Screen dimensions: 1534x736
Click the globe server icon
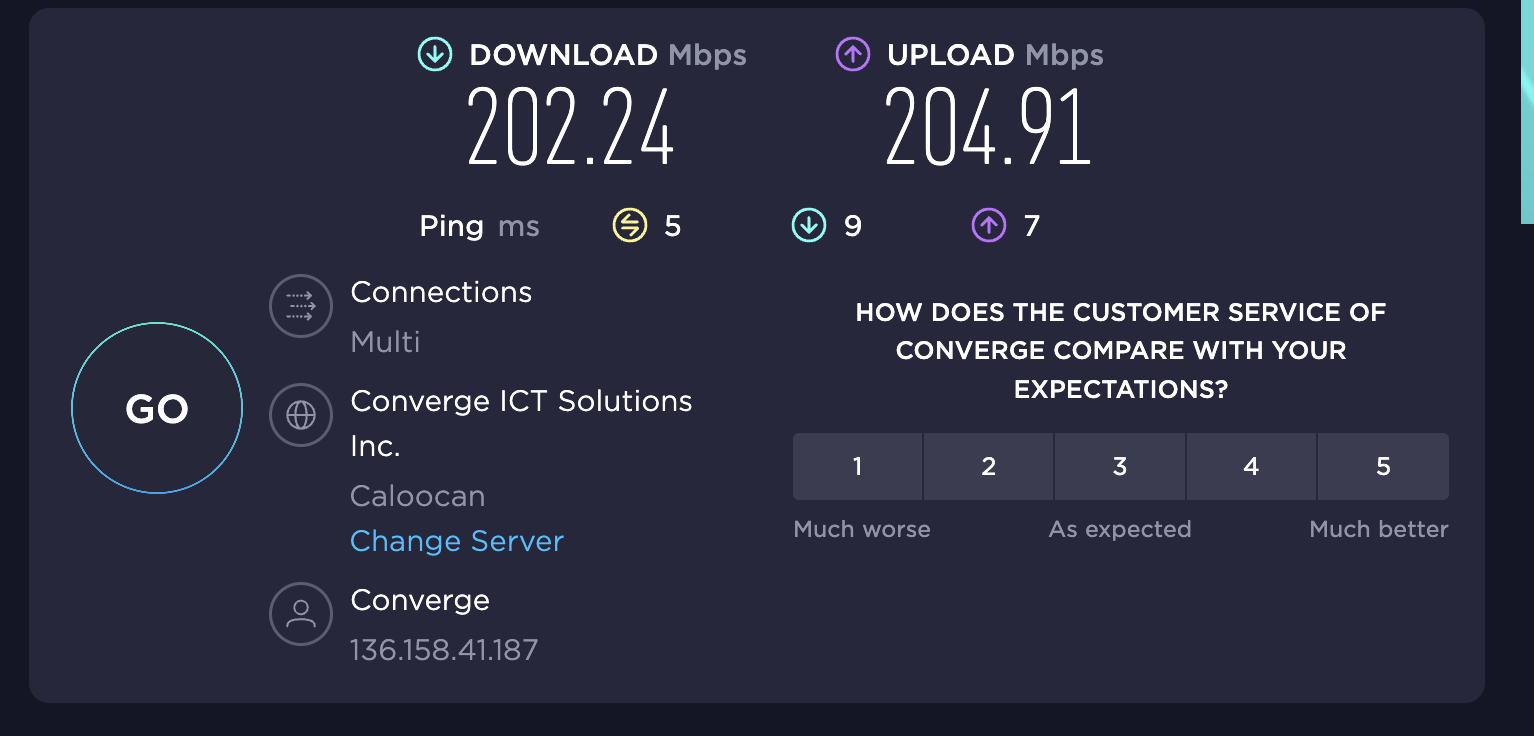301,414
